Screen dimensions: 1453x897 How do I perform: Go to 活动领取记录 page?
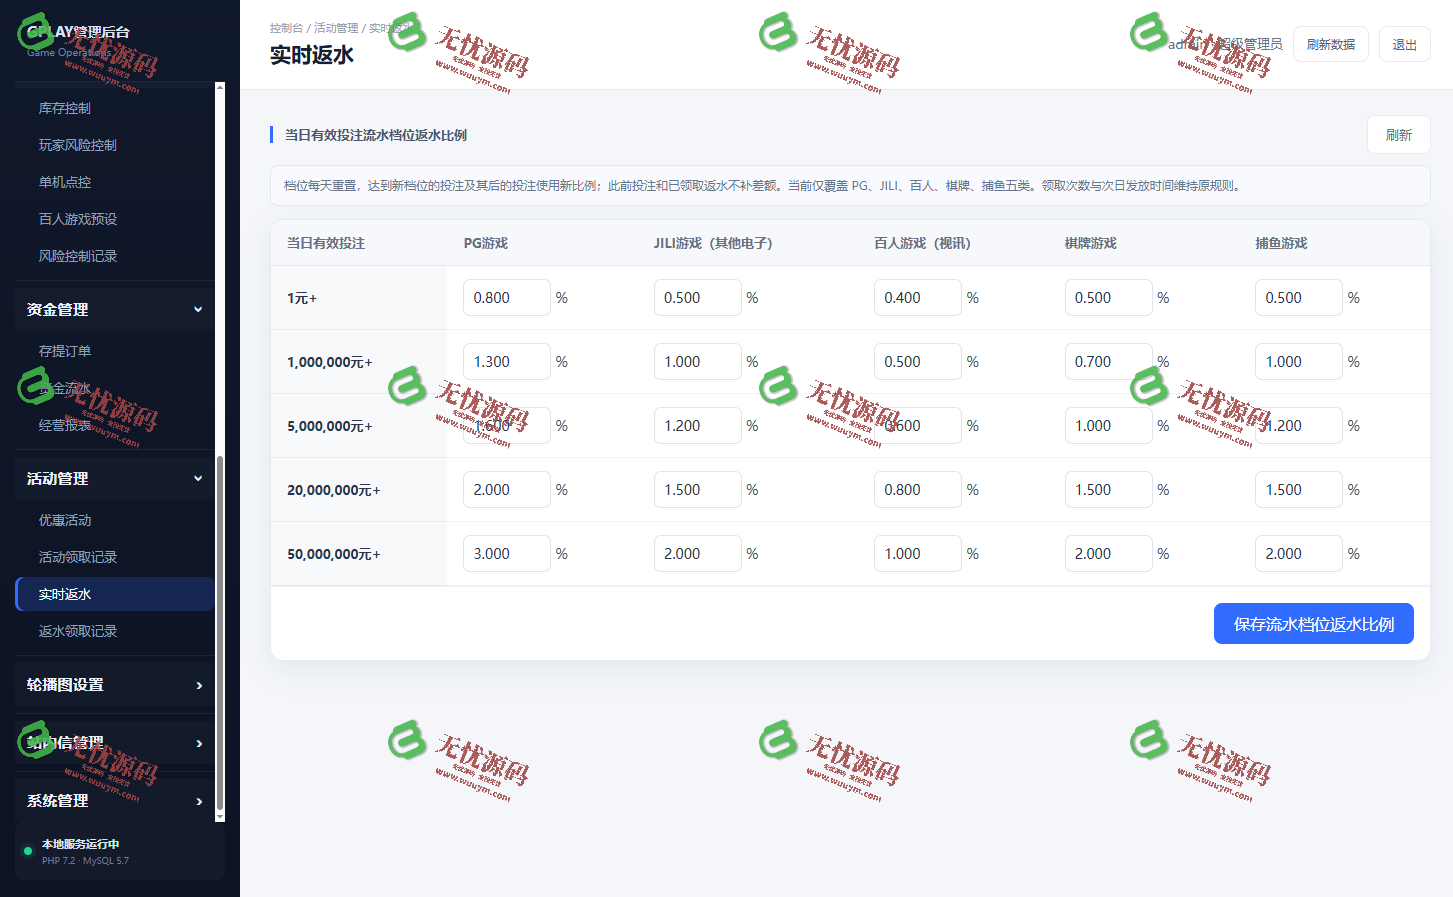tap(115, 557)
